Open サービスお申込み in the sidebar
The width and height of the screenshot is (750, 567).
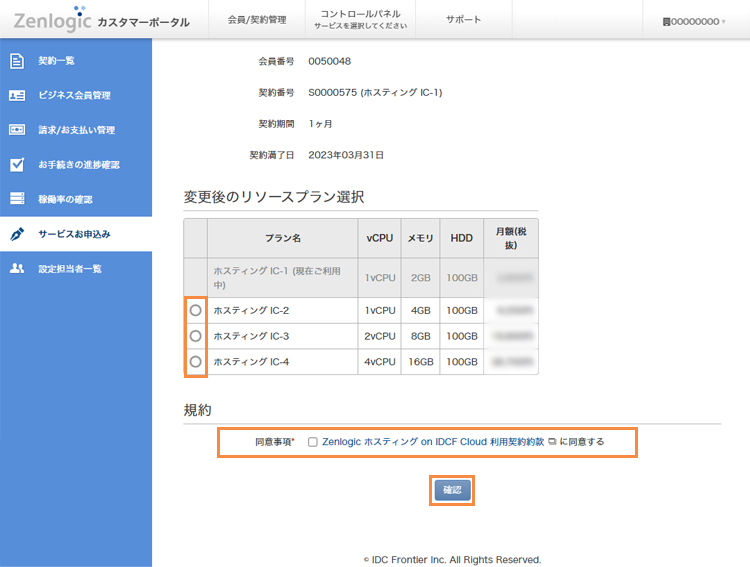(76, 234)
